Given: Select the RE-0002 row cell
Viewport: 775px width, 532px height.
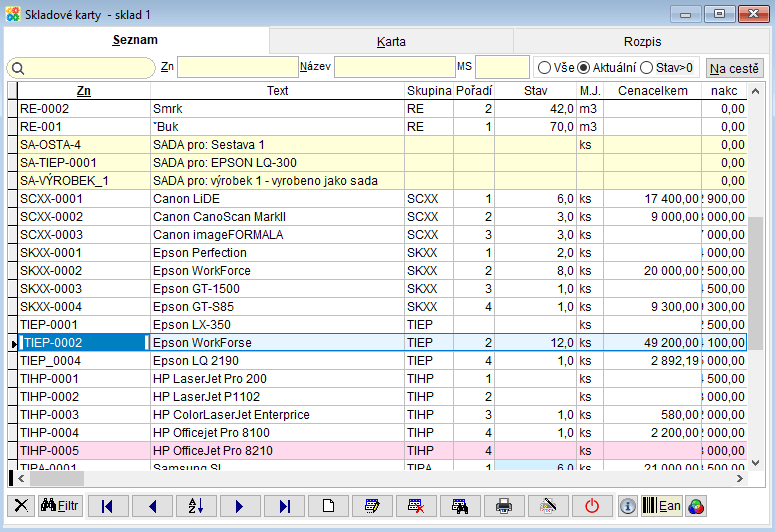Looking at the screenshot, I should (84, 109).
